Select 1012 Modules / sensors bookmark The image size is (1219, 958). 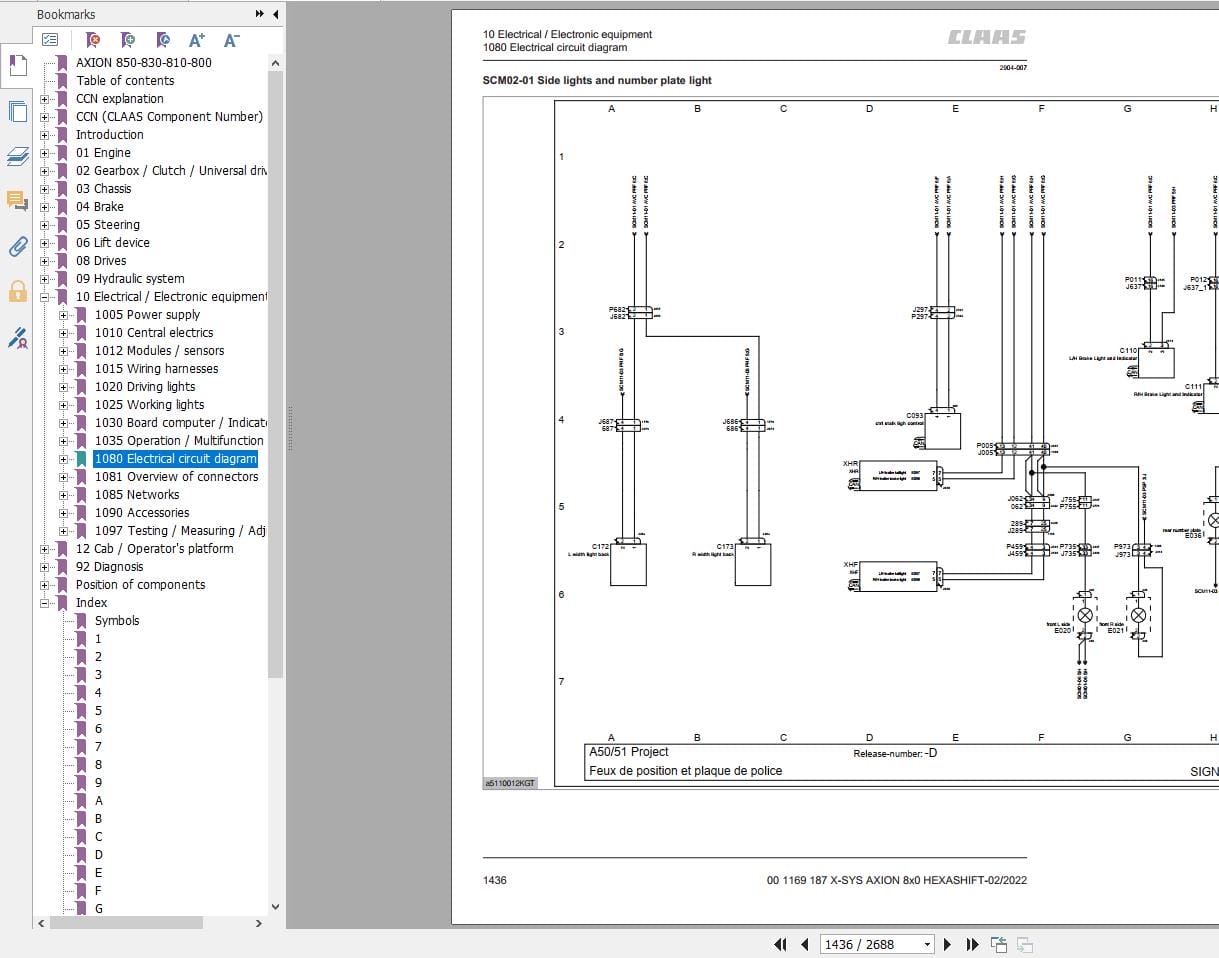click(x=159, y=351)
